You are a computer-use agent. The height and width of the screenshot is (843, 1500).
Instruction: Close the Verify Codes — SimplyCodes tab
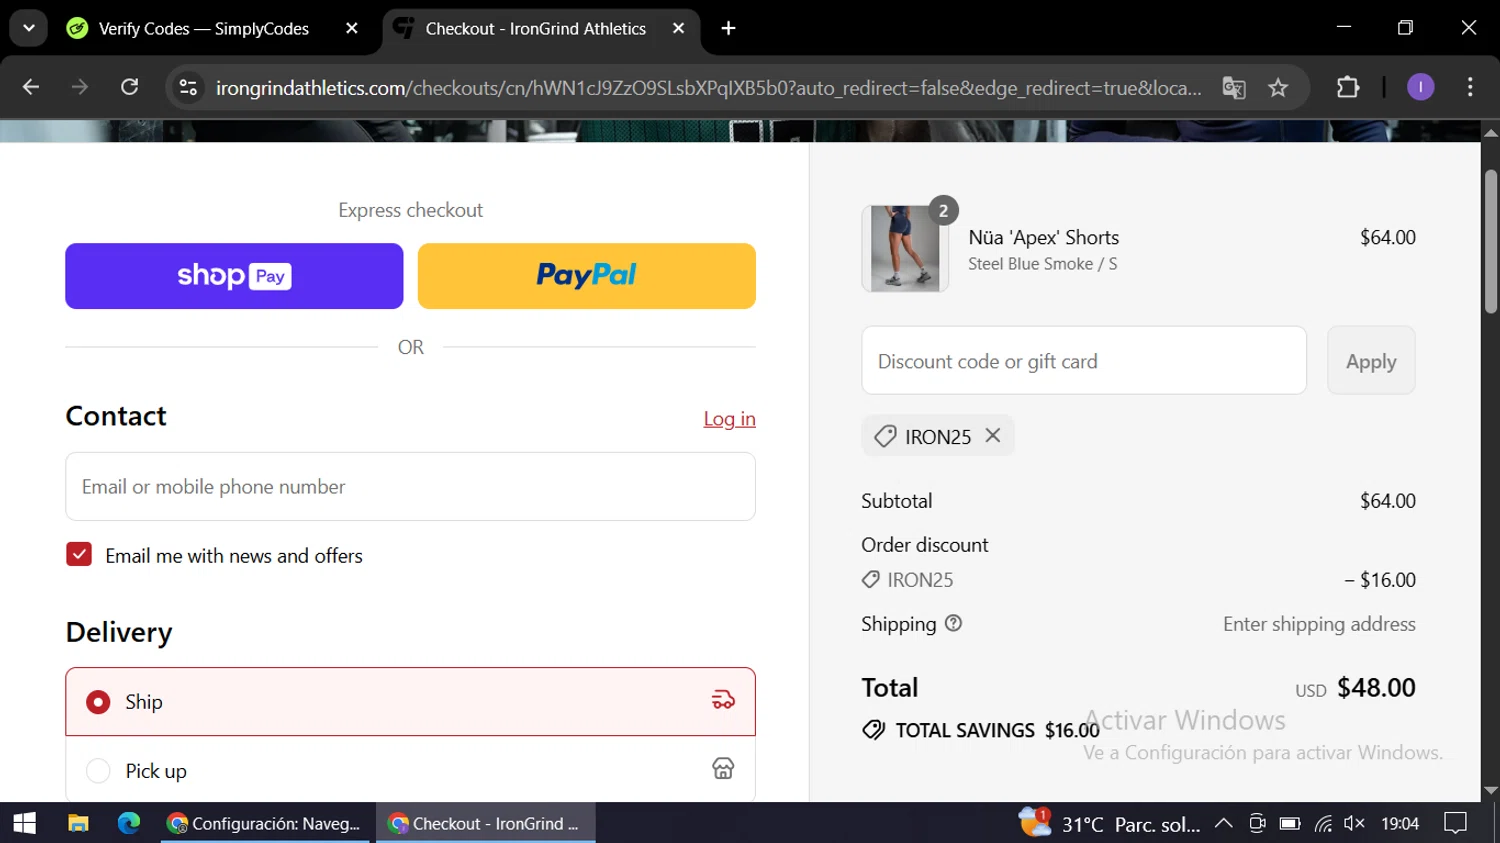352,29
